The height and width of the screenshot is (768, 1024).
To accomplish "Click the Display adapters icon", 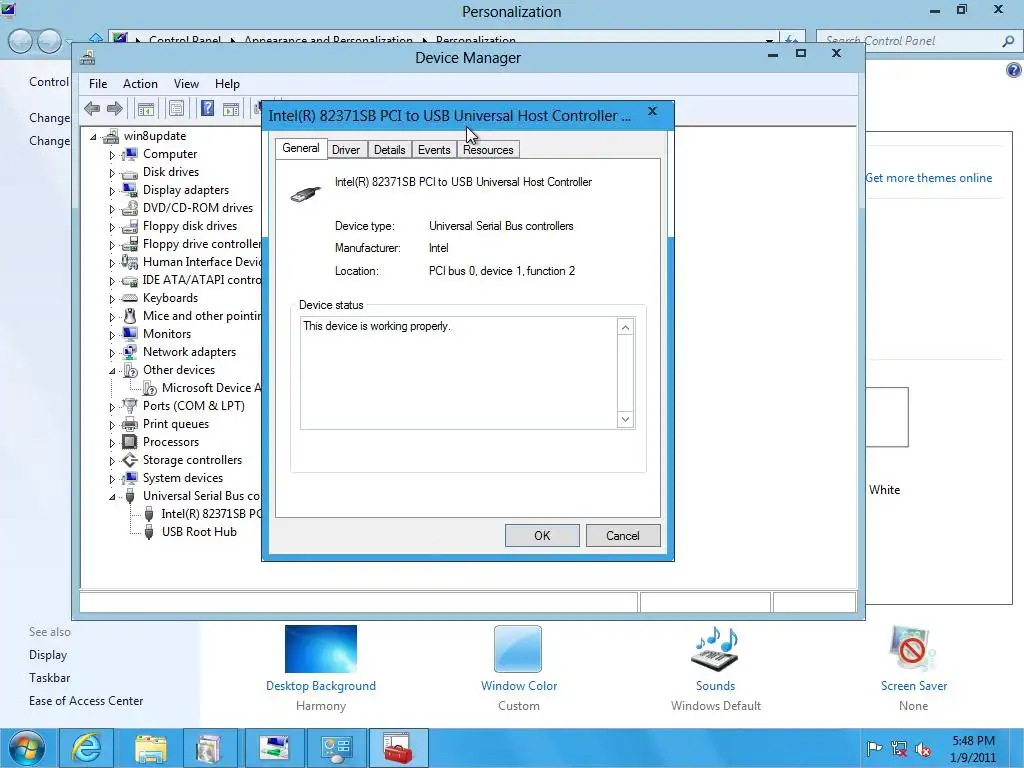I will (x=130, y=190).
